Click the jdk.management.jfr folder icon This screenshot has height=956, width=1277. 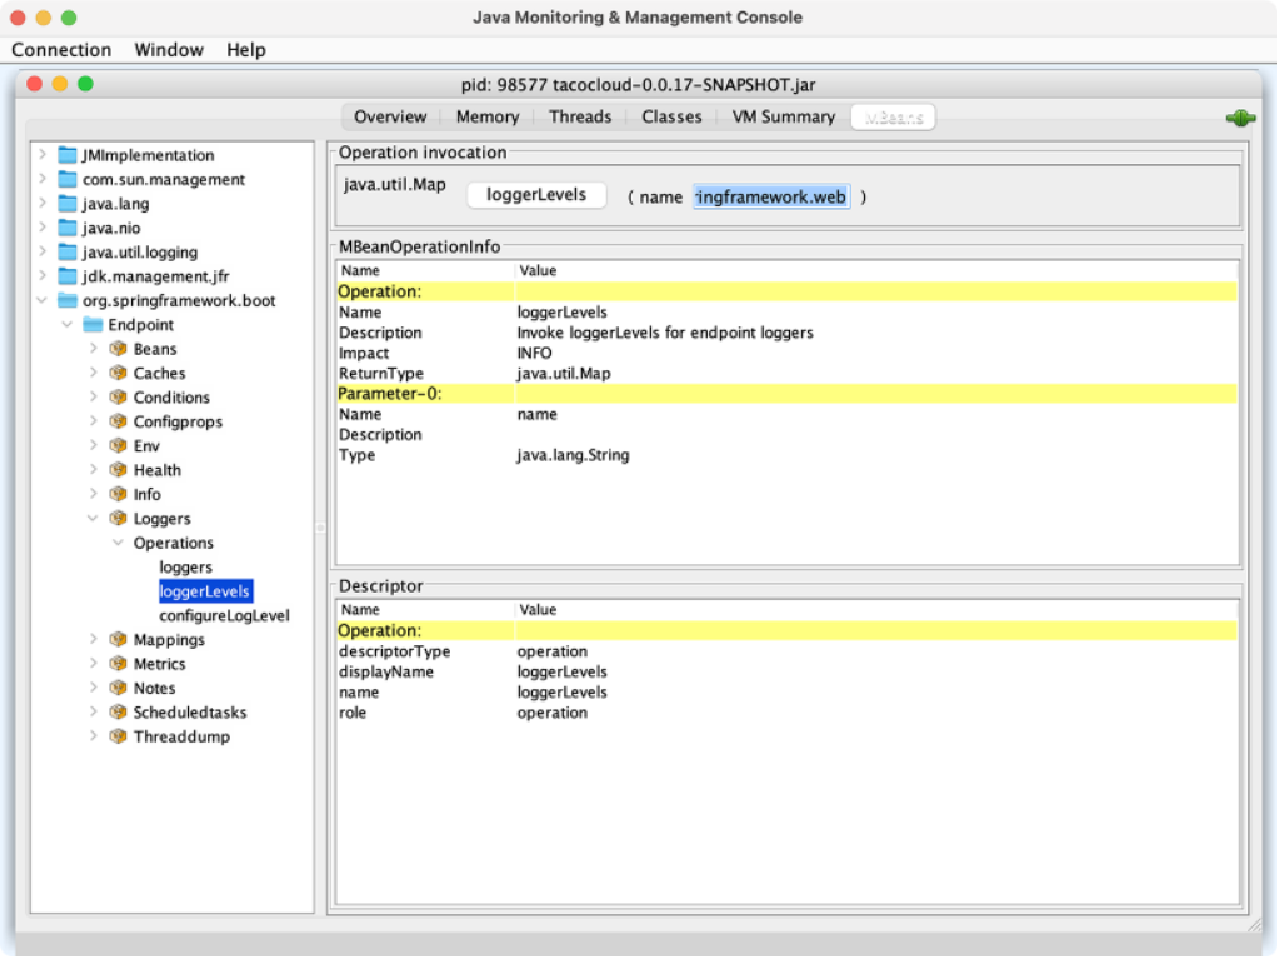tap(67, 276)
